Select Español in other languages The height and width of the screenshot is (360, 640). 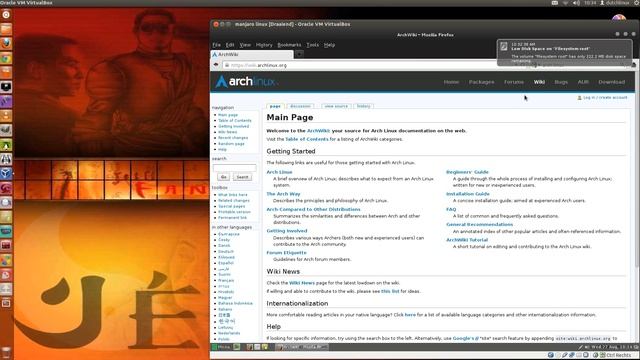(x=226, y=263)
